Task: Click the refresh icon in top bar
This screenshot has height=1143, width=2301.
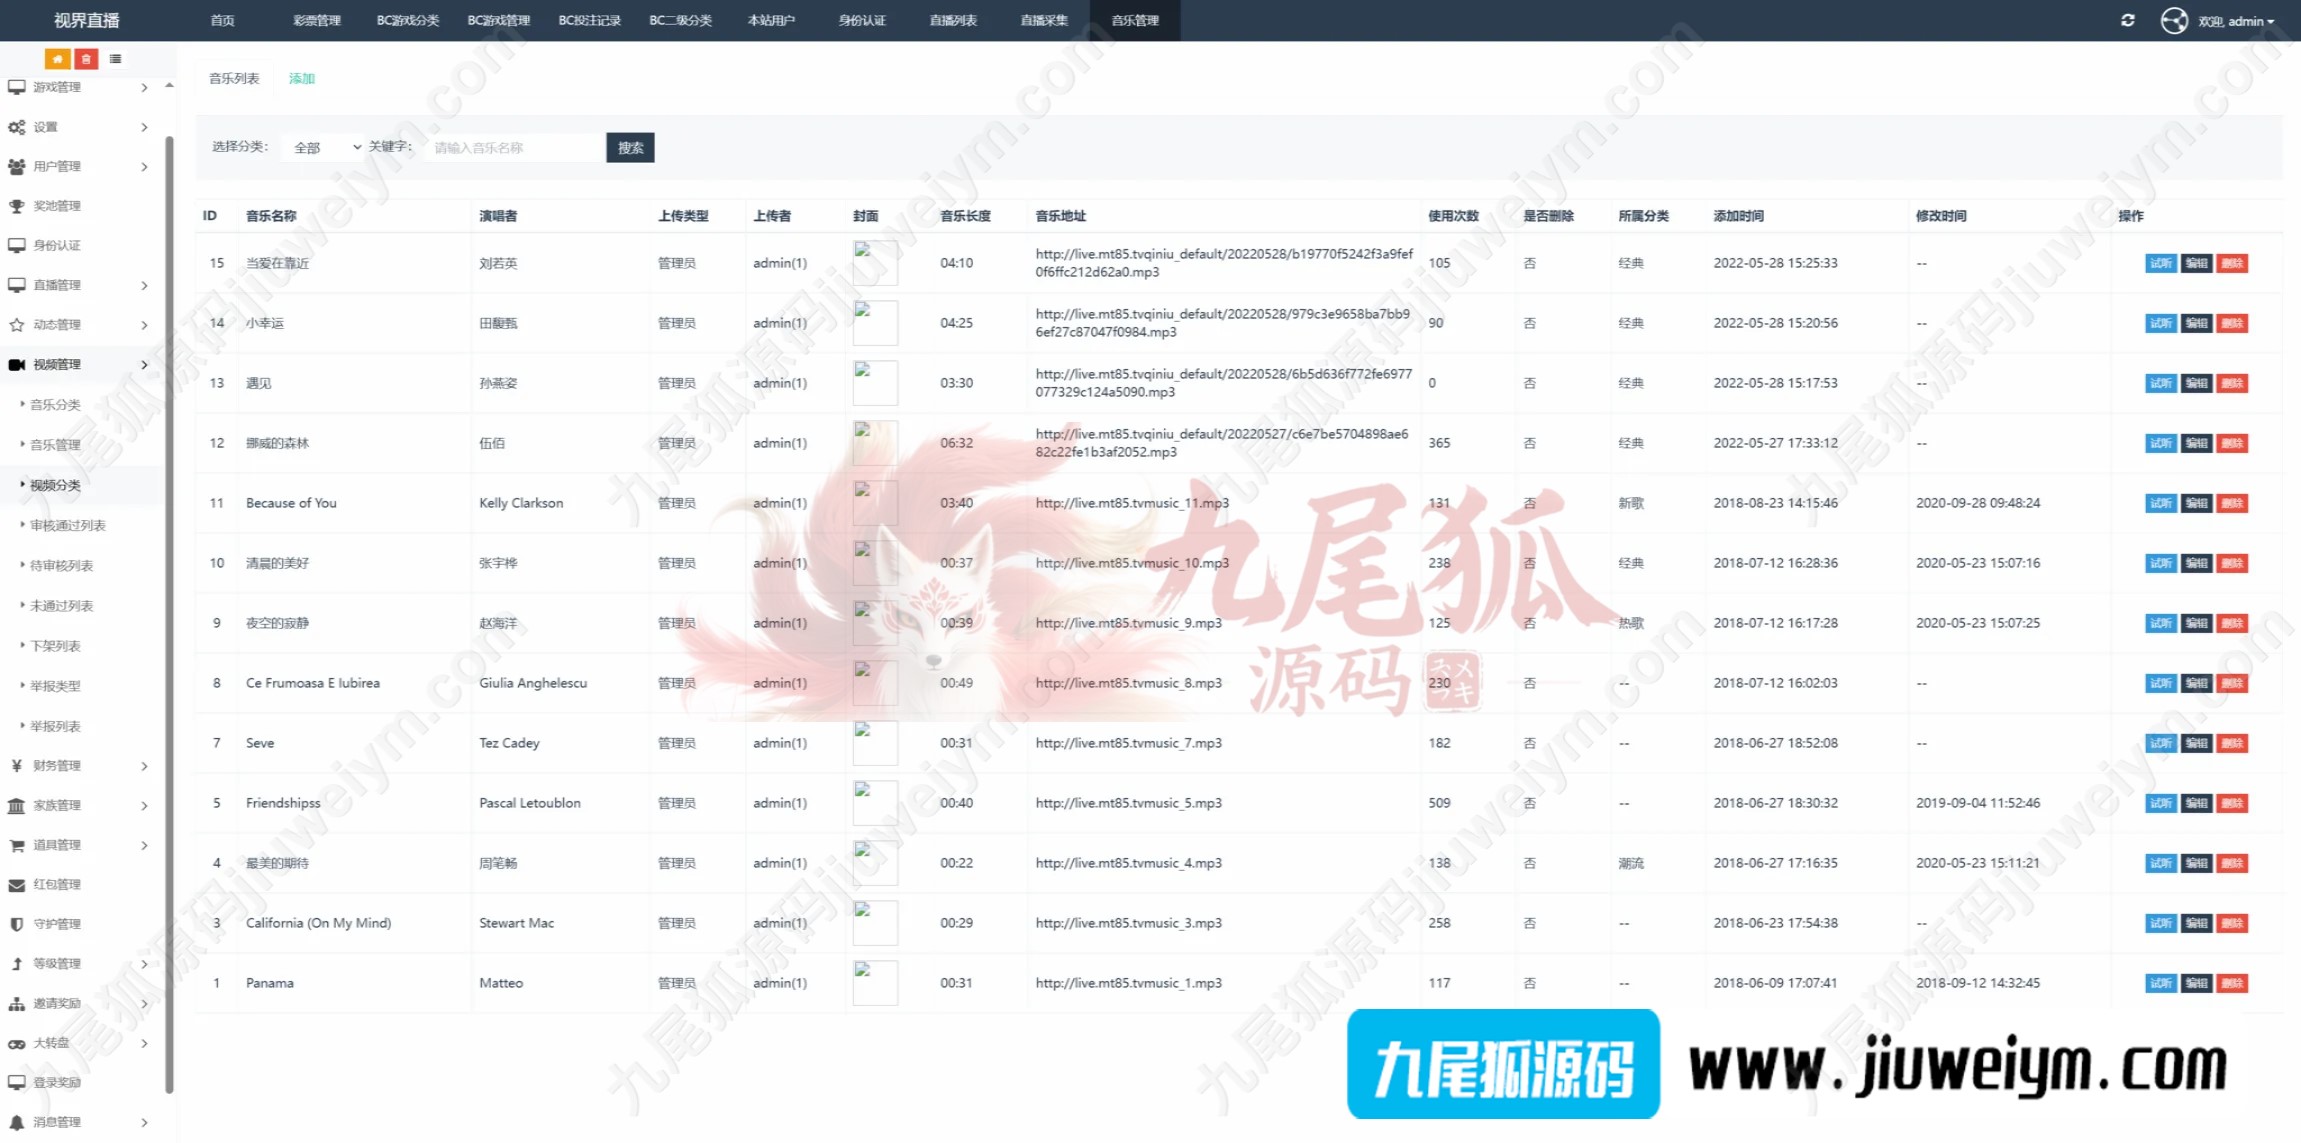Action: [x=2128, y=20]
